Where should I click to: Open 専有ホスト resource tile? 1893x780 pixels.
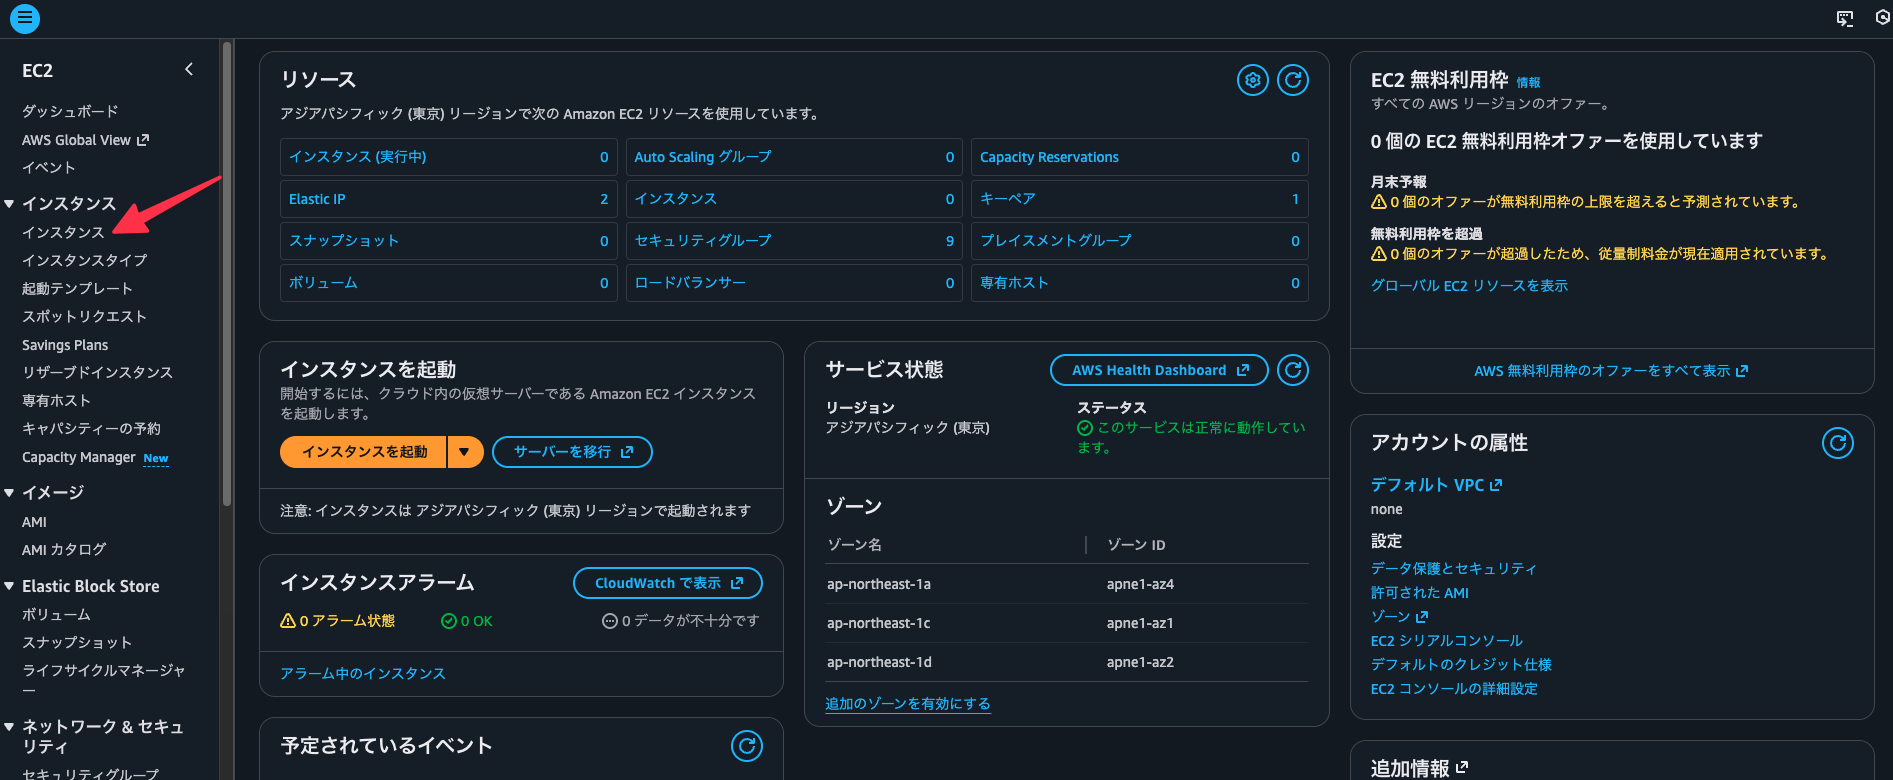click(x=1140, y=283)
